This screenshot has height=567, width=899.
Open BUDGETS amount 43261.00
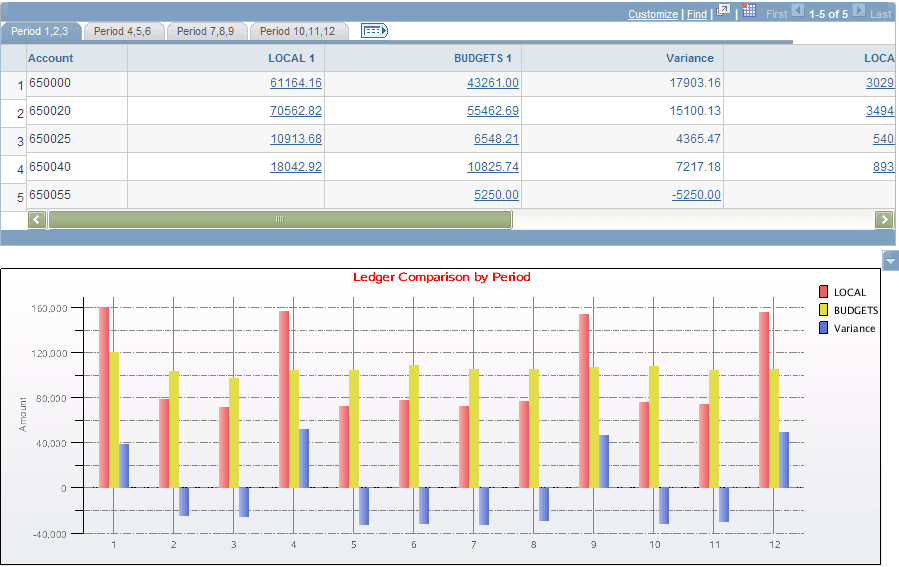pos(493,83)
